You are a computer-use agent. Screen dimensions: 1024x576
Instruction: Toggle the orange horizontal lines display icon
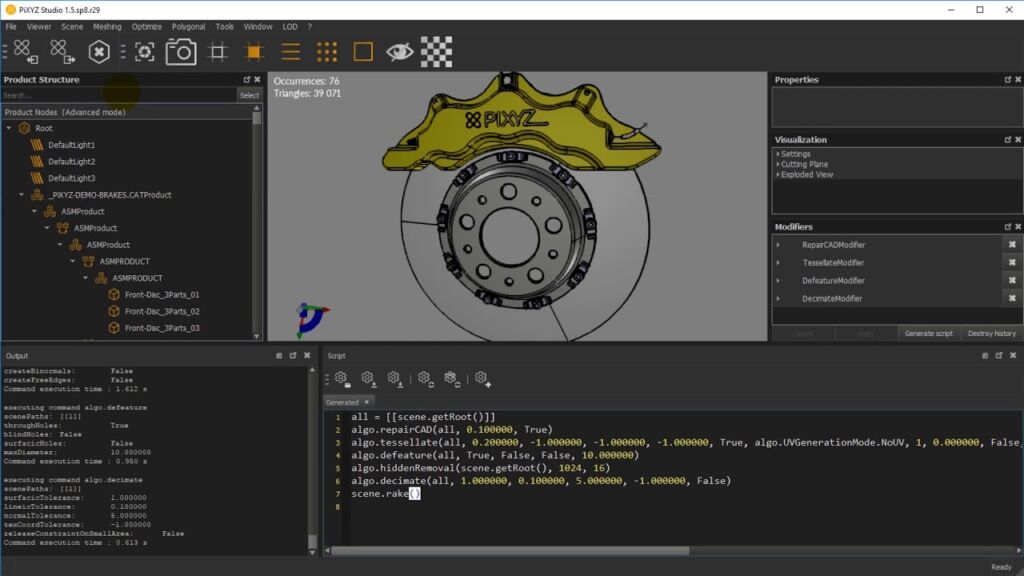(291, 52)
